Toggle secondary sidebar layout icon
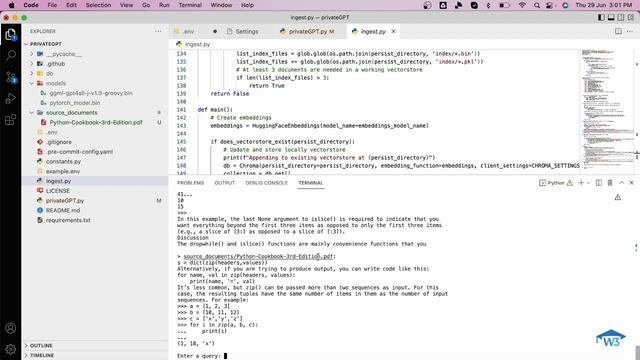Screen dimensions: 640x360 coord(621,18)
